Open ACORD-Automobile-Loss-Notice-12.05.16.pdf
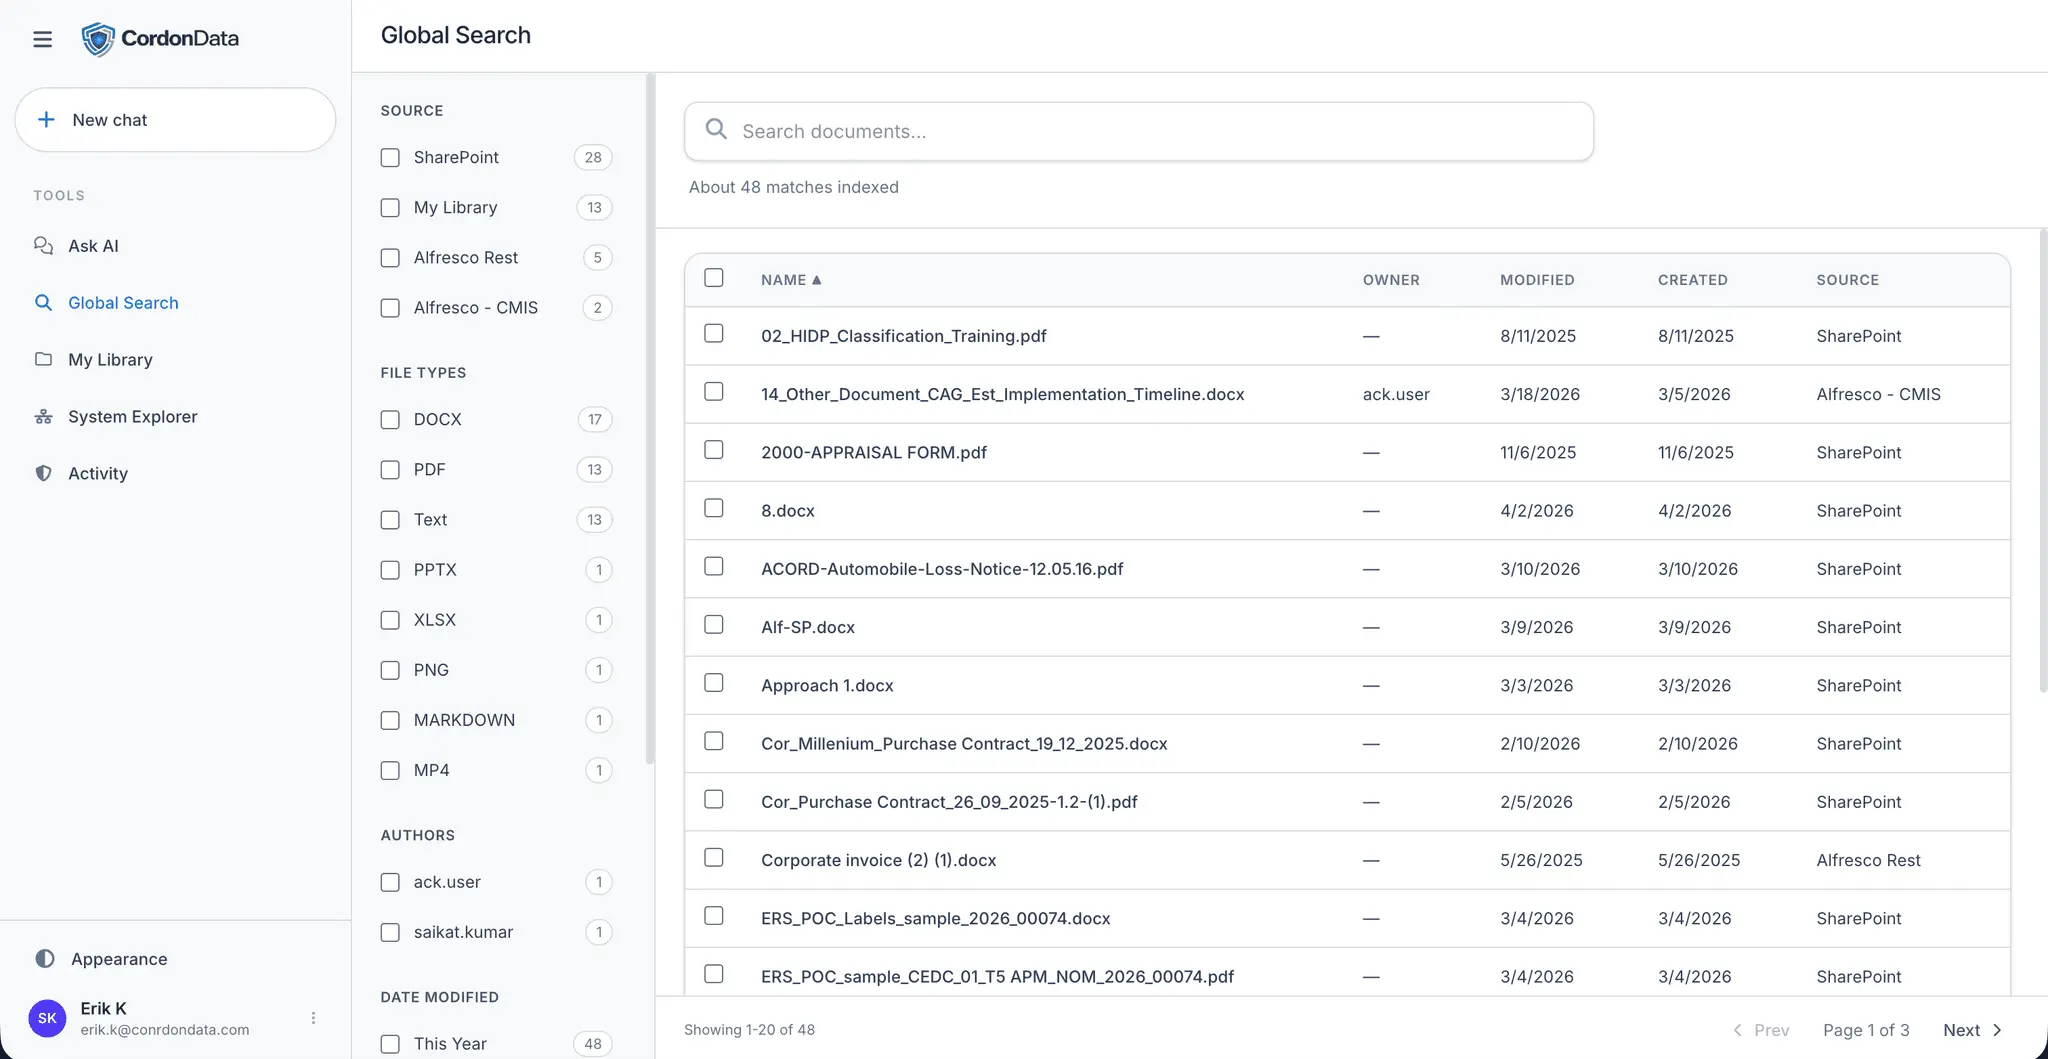 tap(942, 569)
